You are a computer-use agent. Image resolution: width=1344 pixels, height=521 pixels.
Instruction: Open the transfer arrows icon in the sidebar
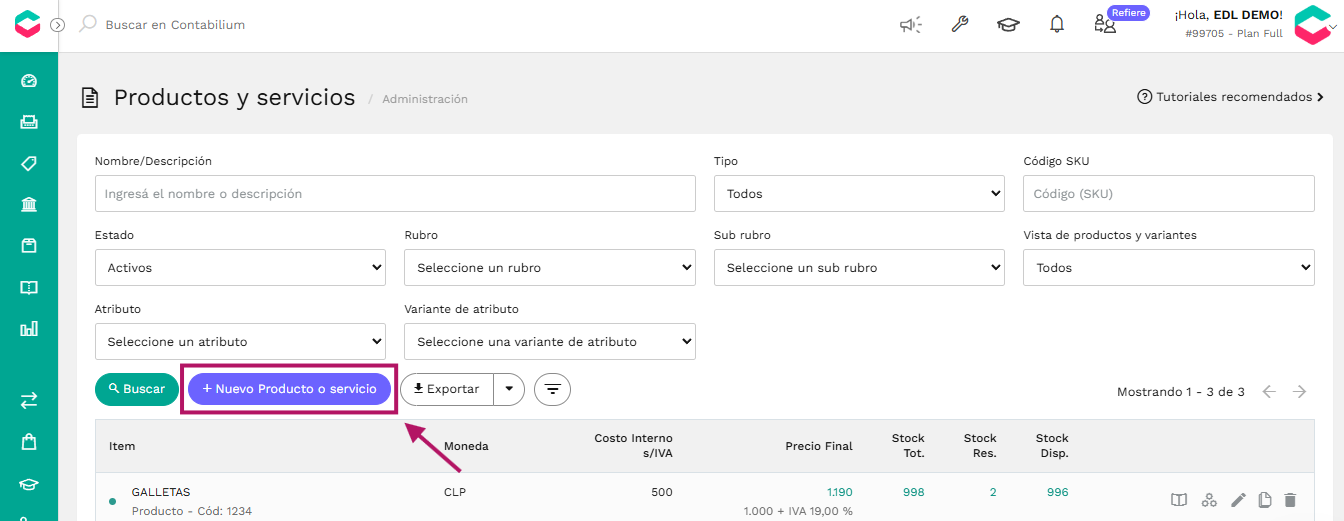pyautogui.click(x=29, y=400)
